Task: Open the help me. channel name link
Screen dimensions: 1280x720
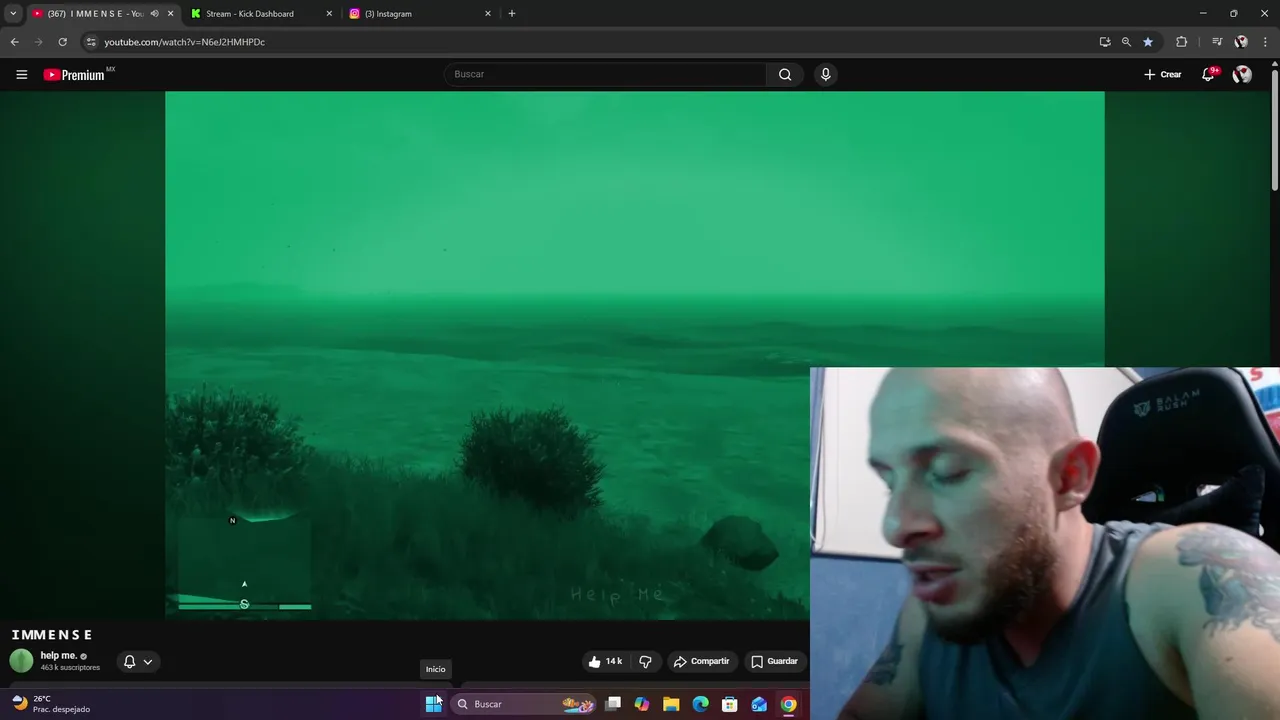Action: point(59,656)
